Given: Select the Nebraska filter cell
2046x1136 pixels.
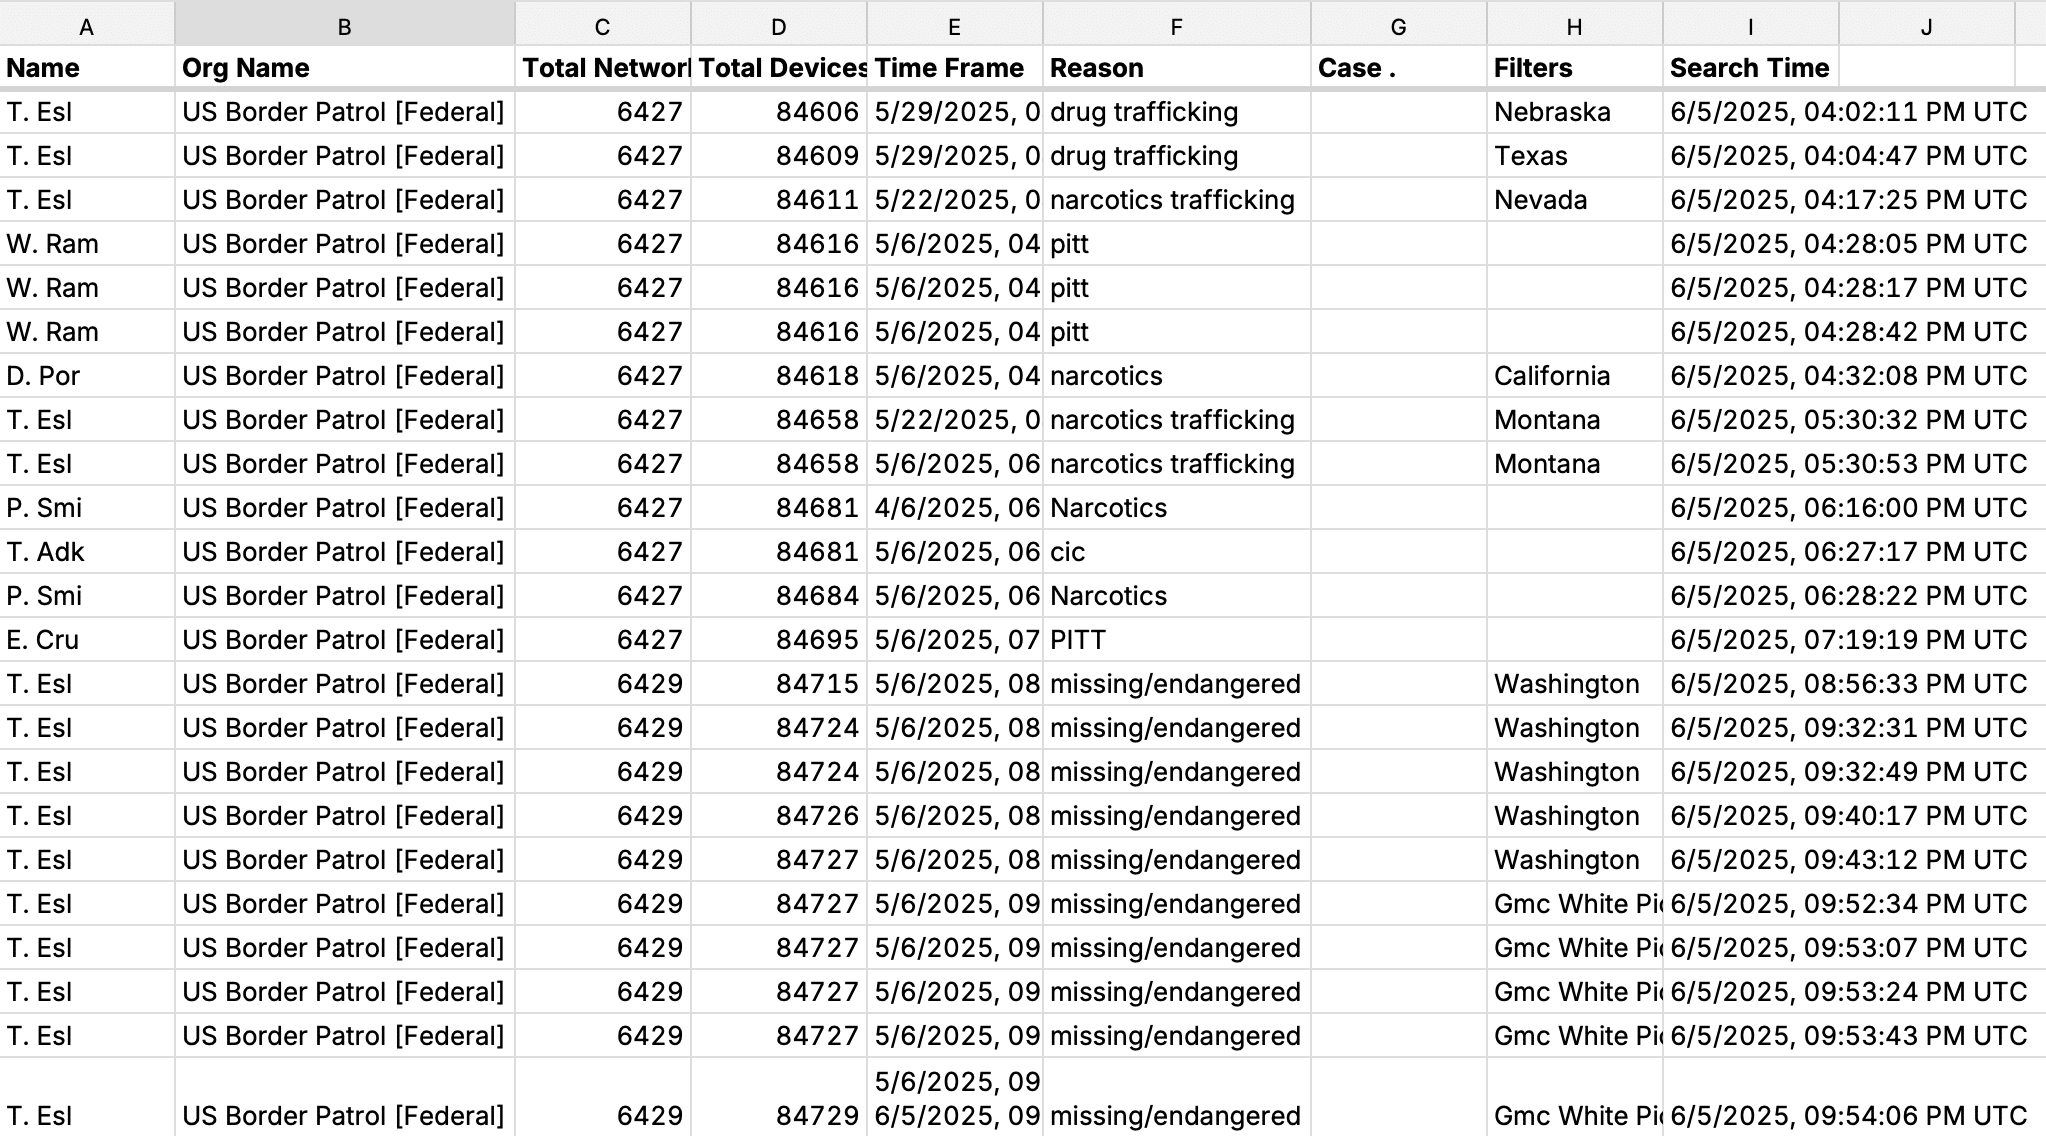Looking at the screenshot, I should pos(1574,112).
